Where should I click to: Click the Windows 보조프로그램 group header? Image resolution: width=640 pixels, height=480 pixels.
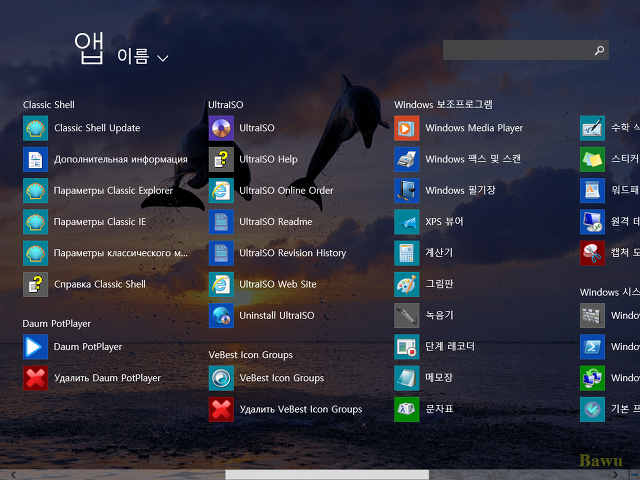click(x=443, y=104)
